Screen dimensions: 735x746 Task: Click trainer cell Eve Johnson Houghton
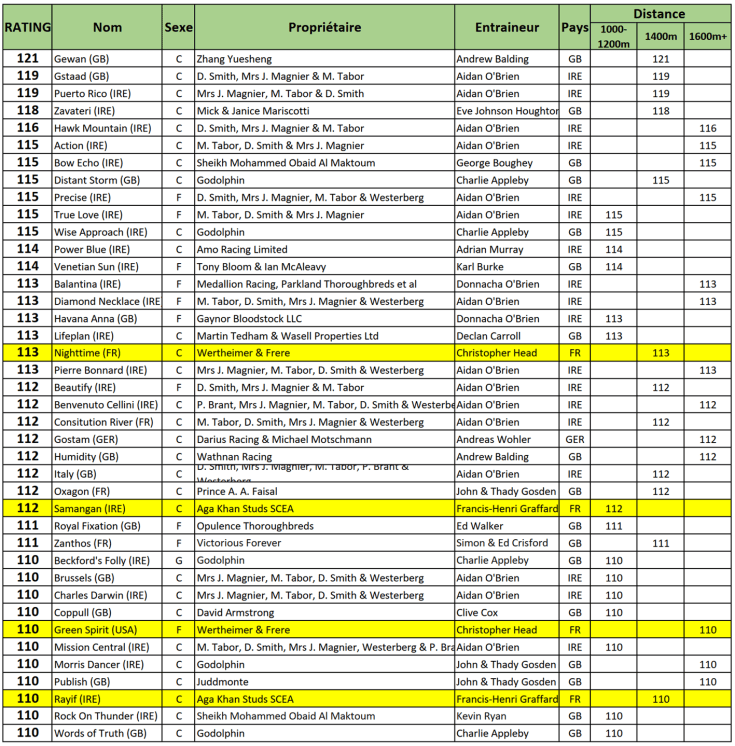point(507,111)
